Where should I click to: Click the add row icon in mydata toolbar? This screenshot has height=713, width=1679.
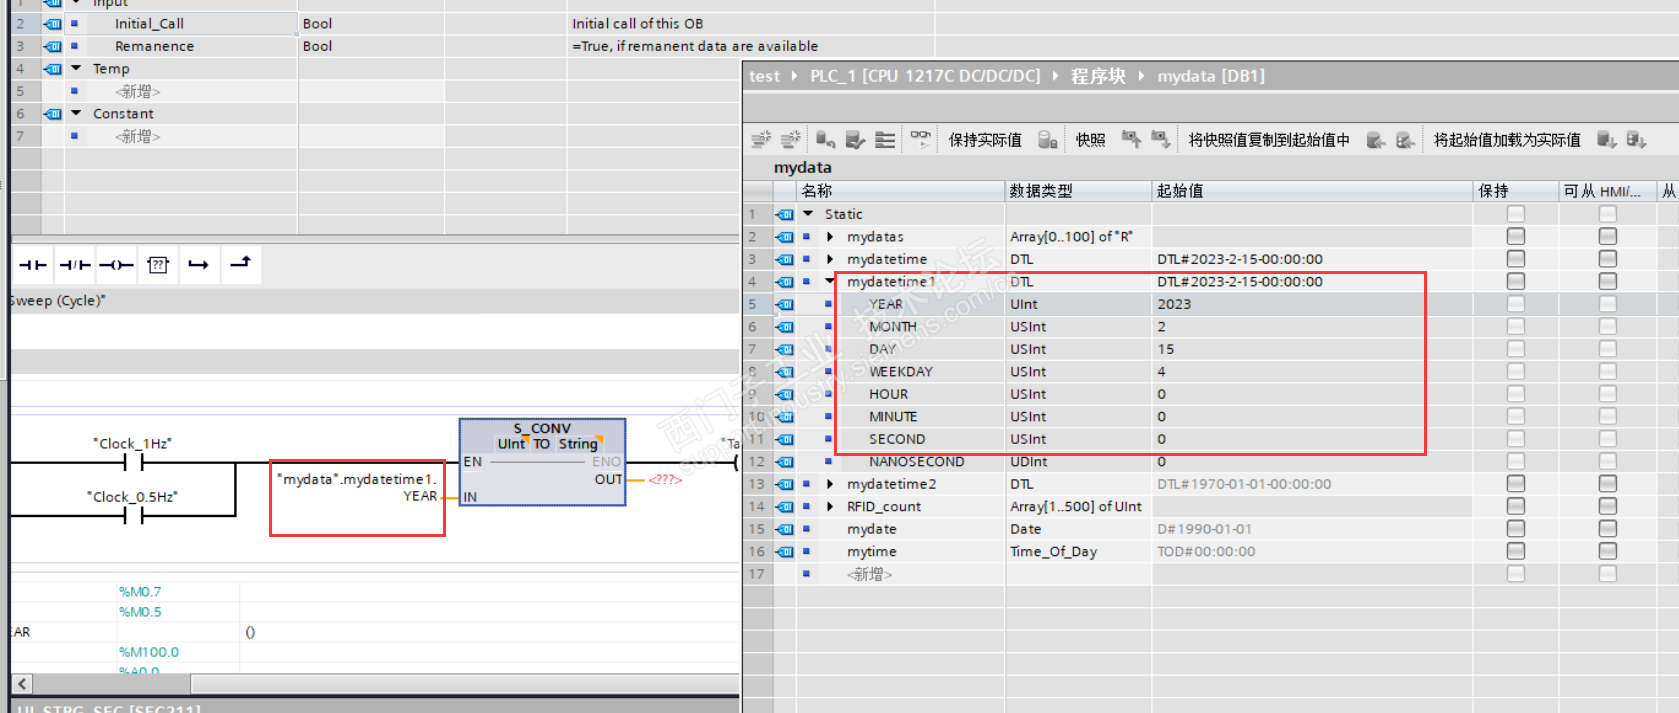pyautogui.click(x=791, y=139)
